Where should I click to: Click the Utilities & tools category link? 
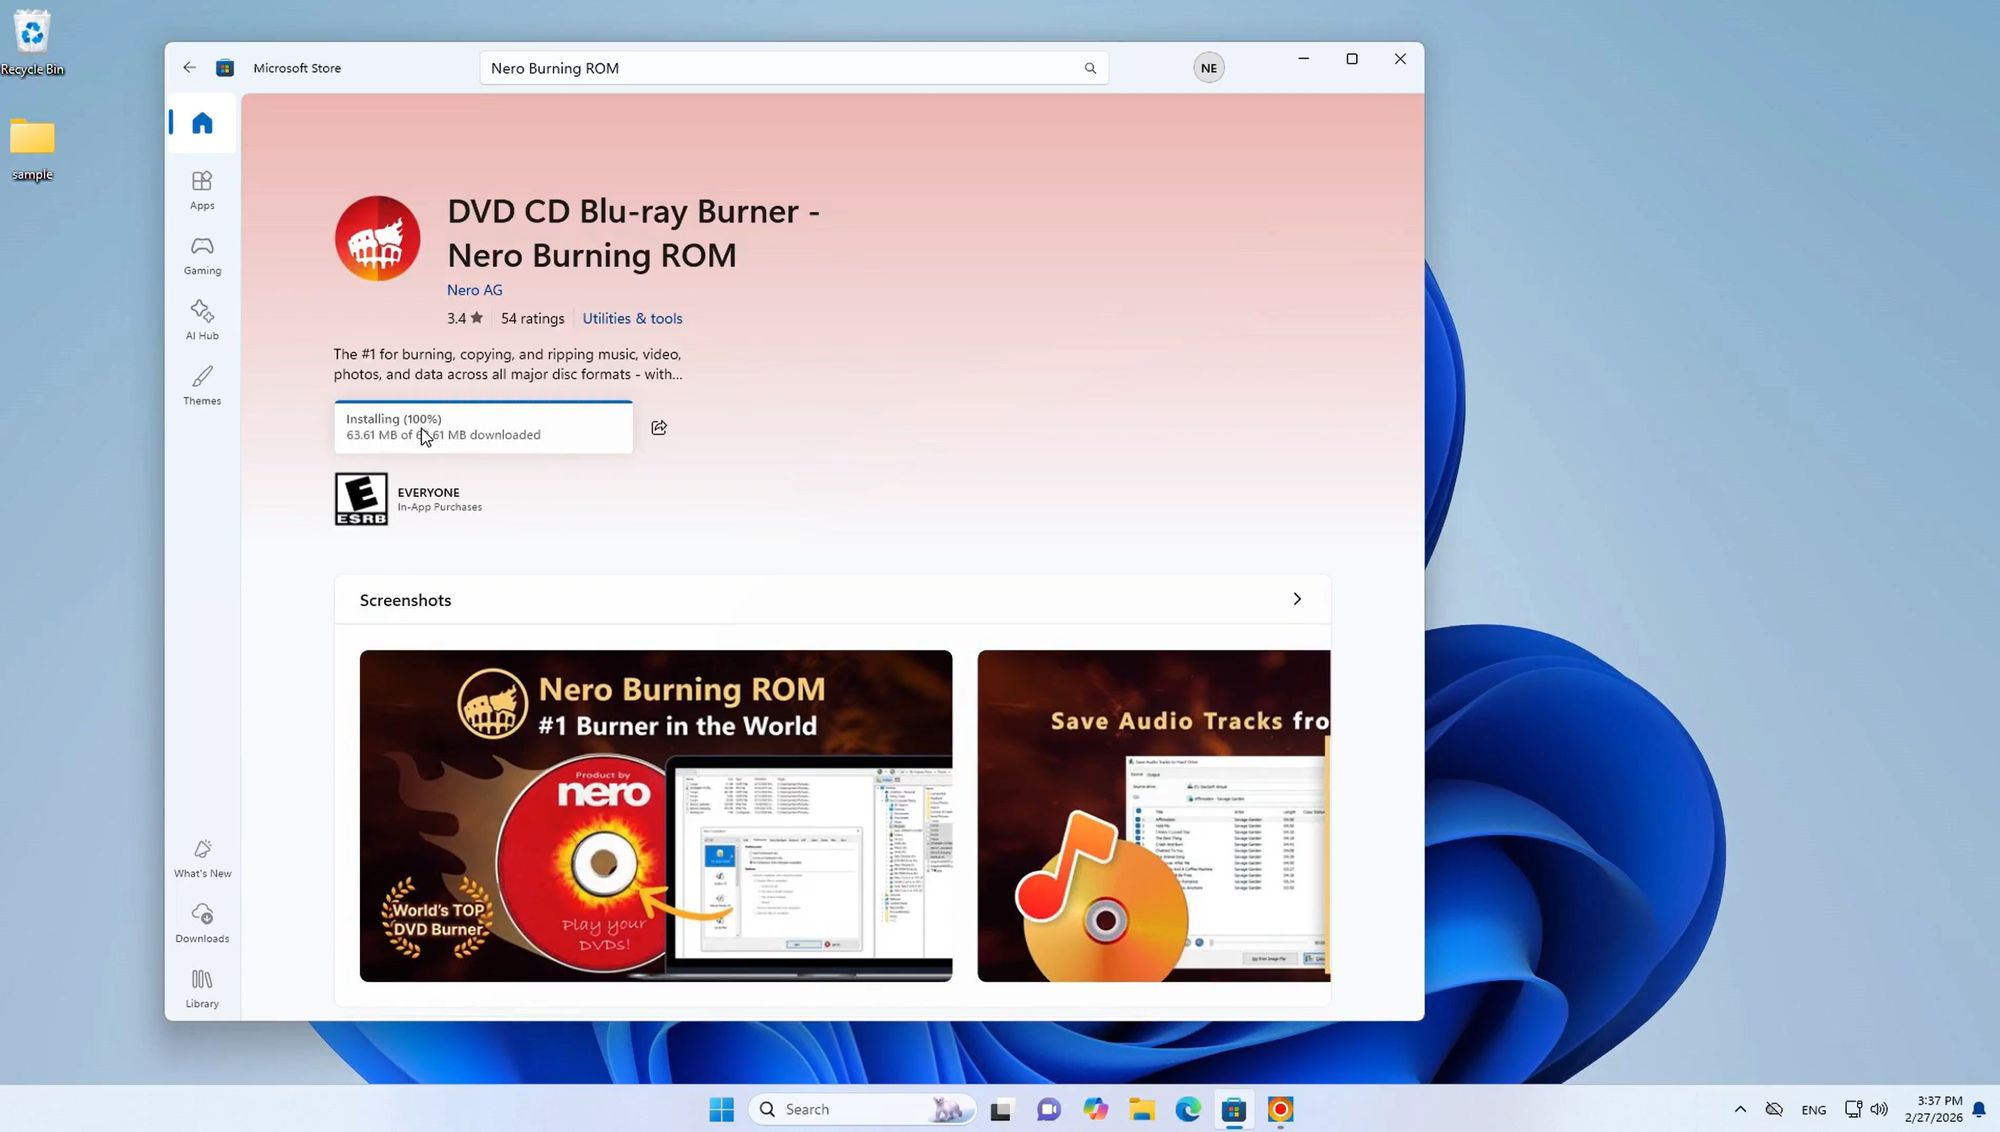pos(632,318)
